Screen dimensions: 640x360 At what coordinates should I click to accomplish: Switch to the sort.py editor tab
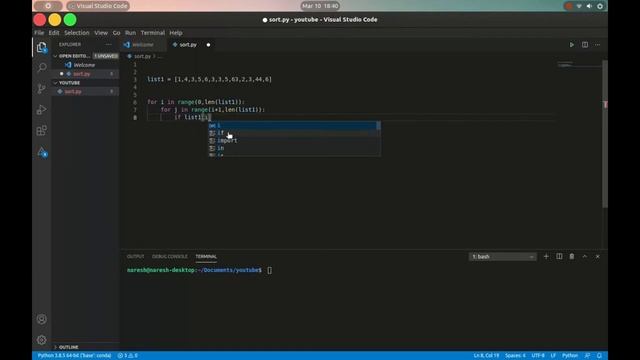(x=188, y=44)
